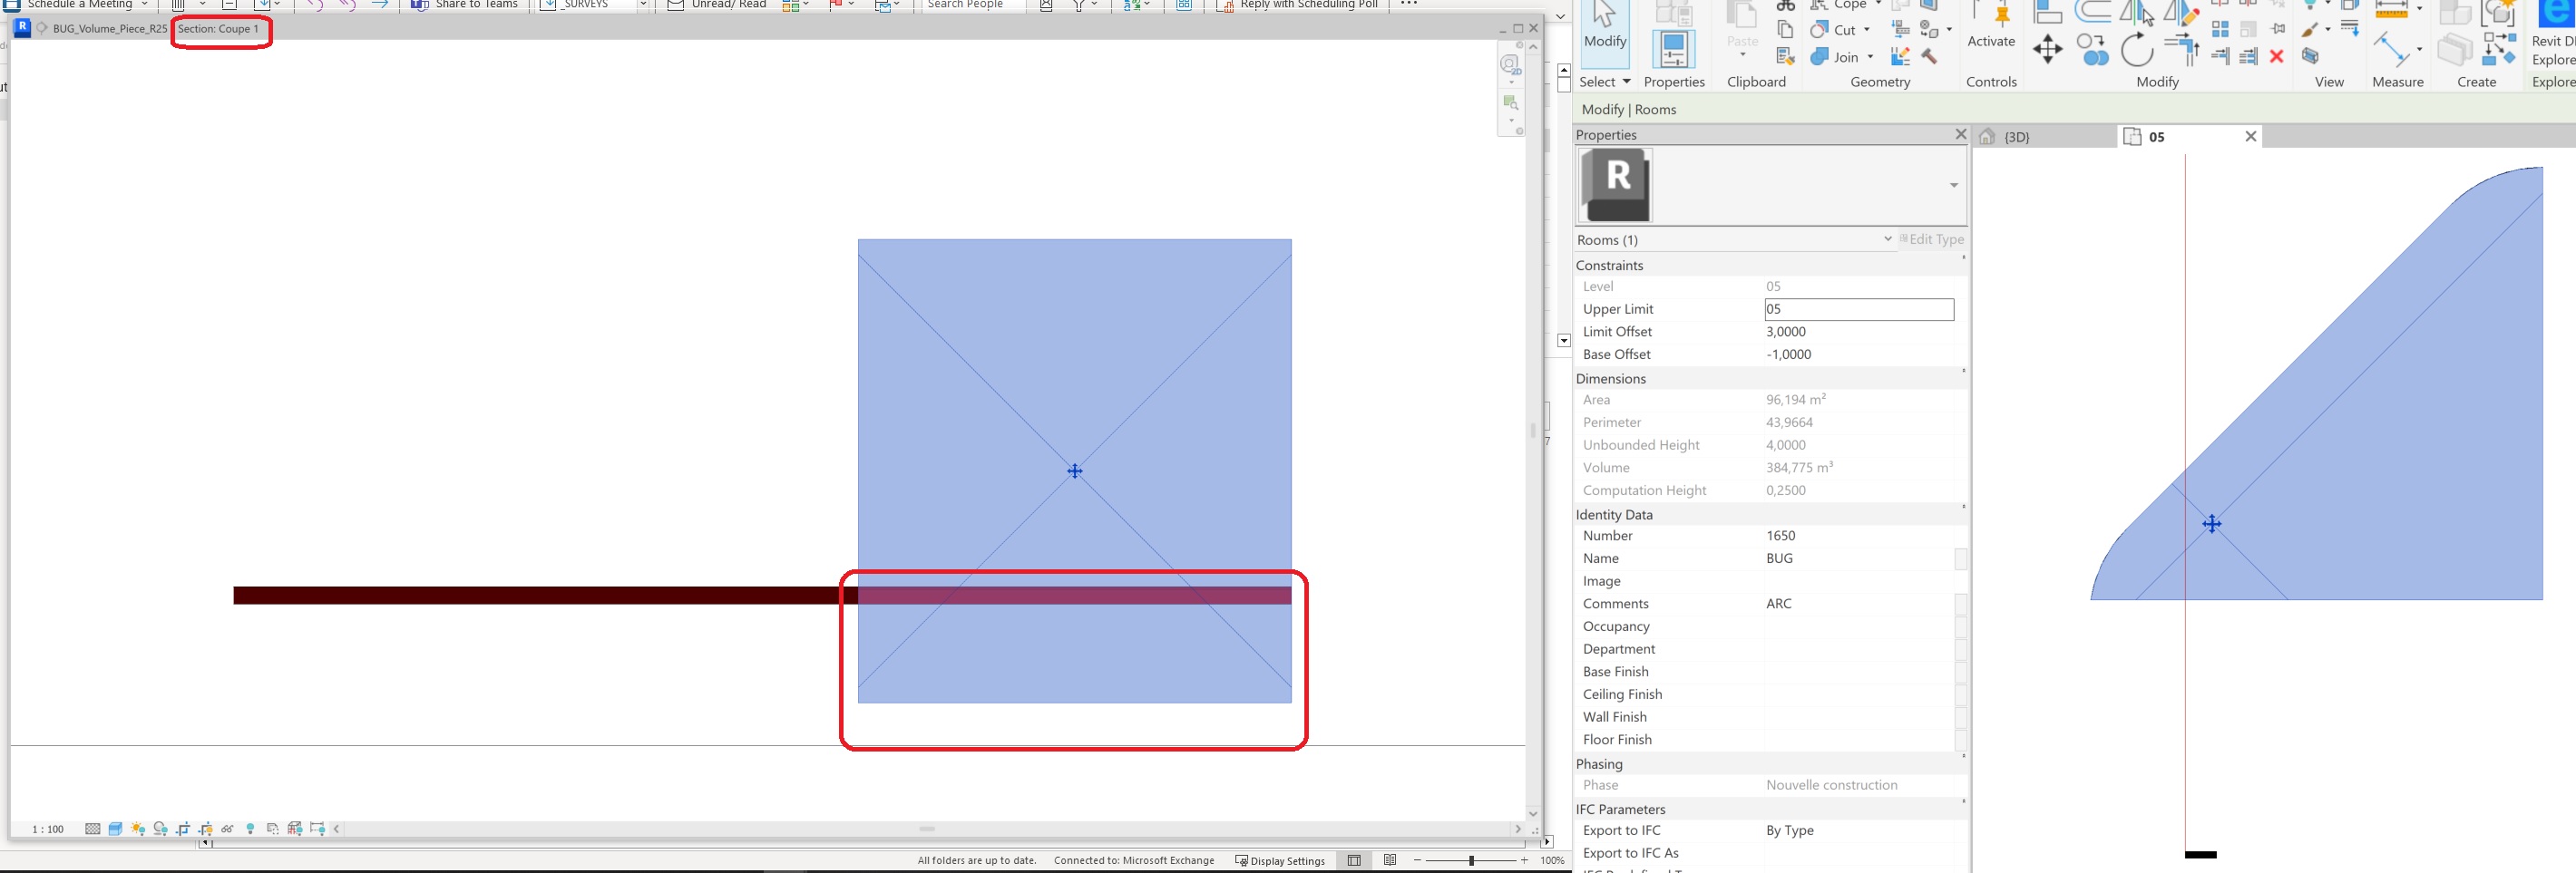Edit the Upper Limit value field
The height and width of the screenshot is (873, 2576).
[1859, 309]
